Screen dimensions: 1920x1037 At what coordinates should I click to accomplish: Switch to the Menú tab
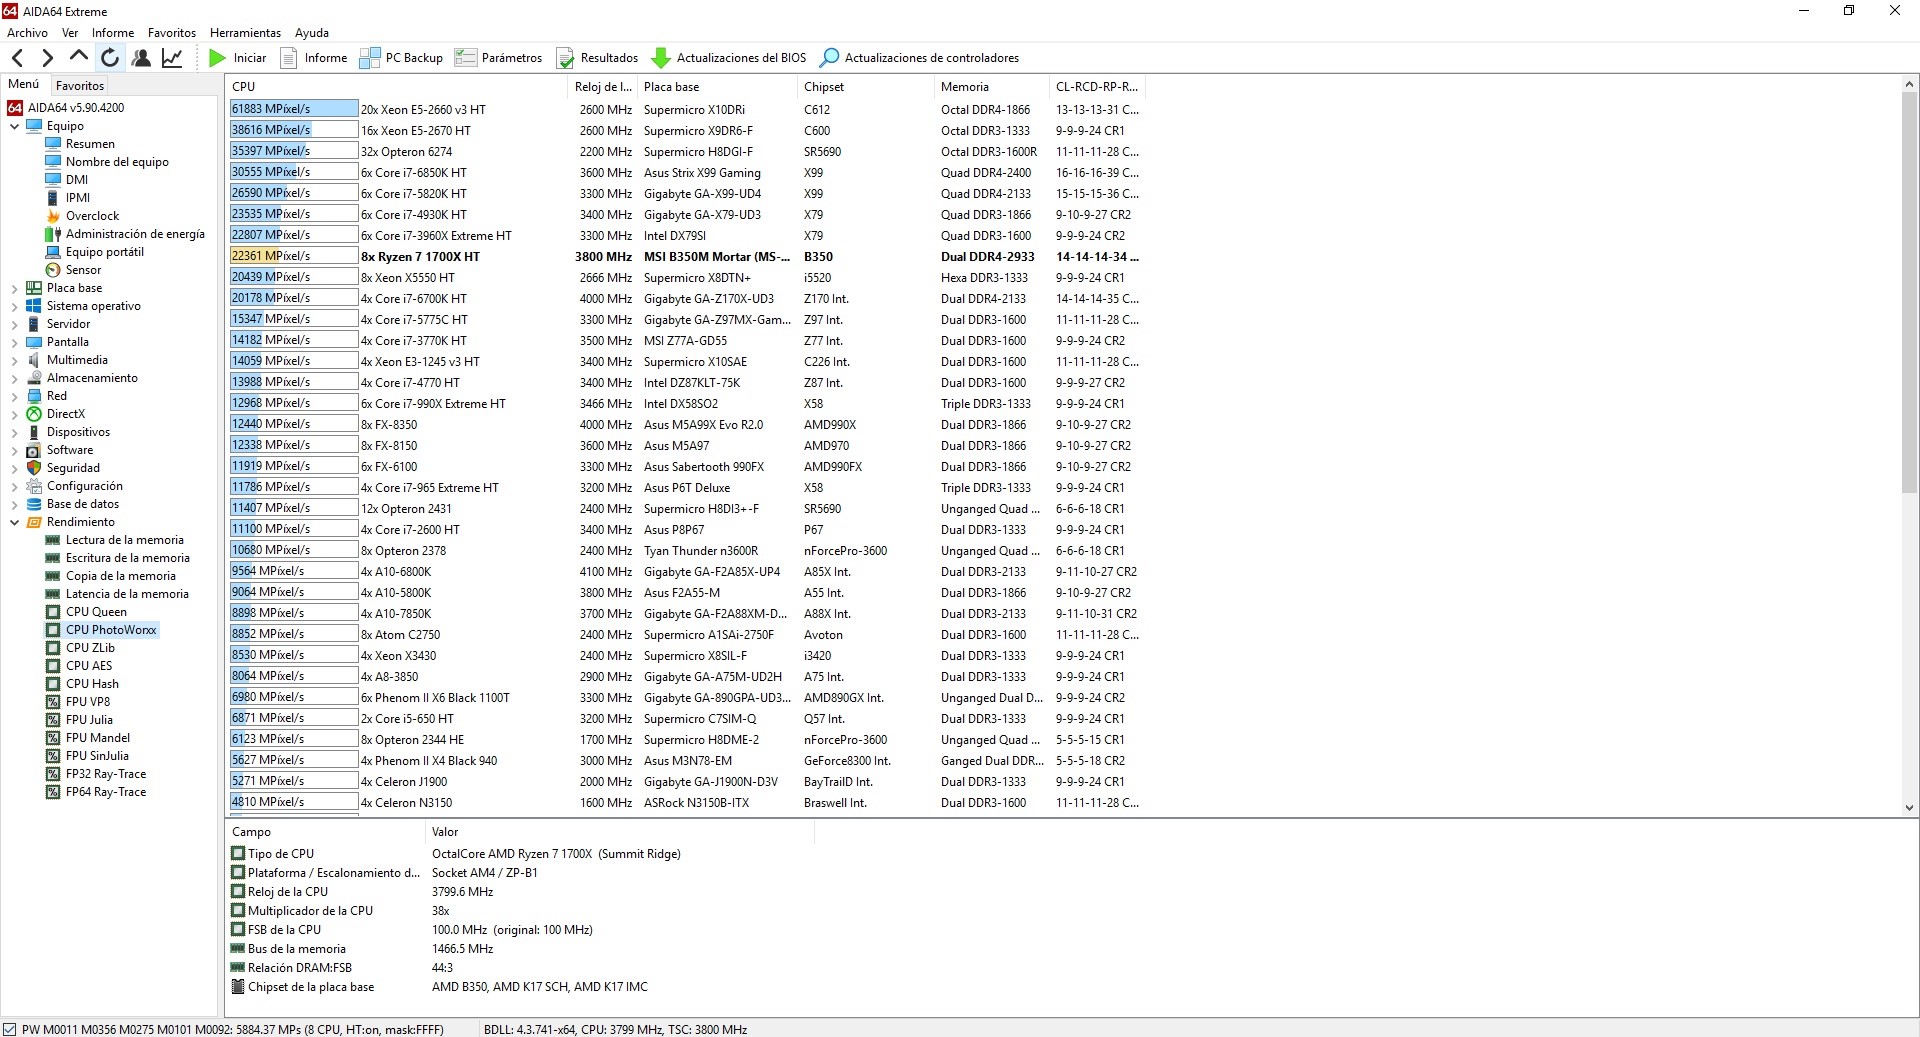click(x=24, y=84)
